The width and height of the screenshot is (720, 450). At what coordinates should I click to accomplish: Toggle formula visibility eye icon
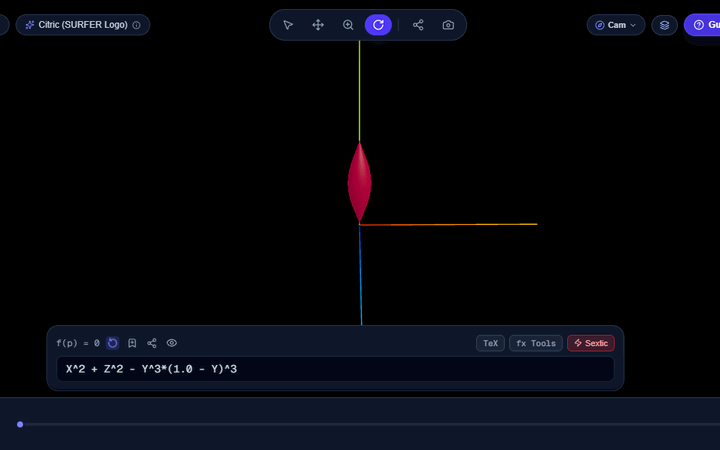(x=172, y=343)
